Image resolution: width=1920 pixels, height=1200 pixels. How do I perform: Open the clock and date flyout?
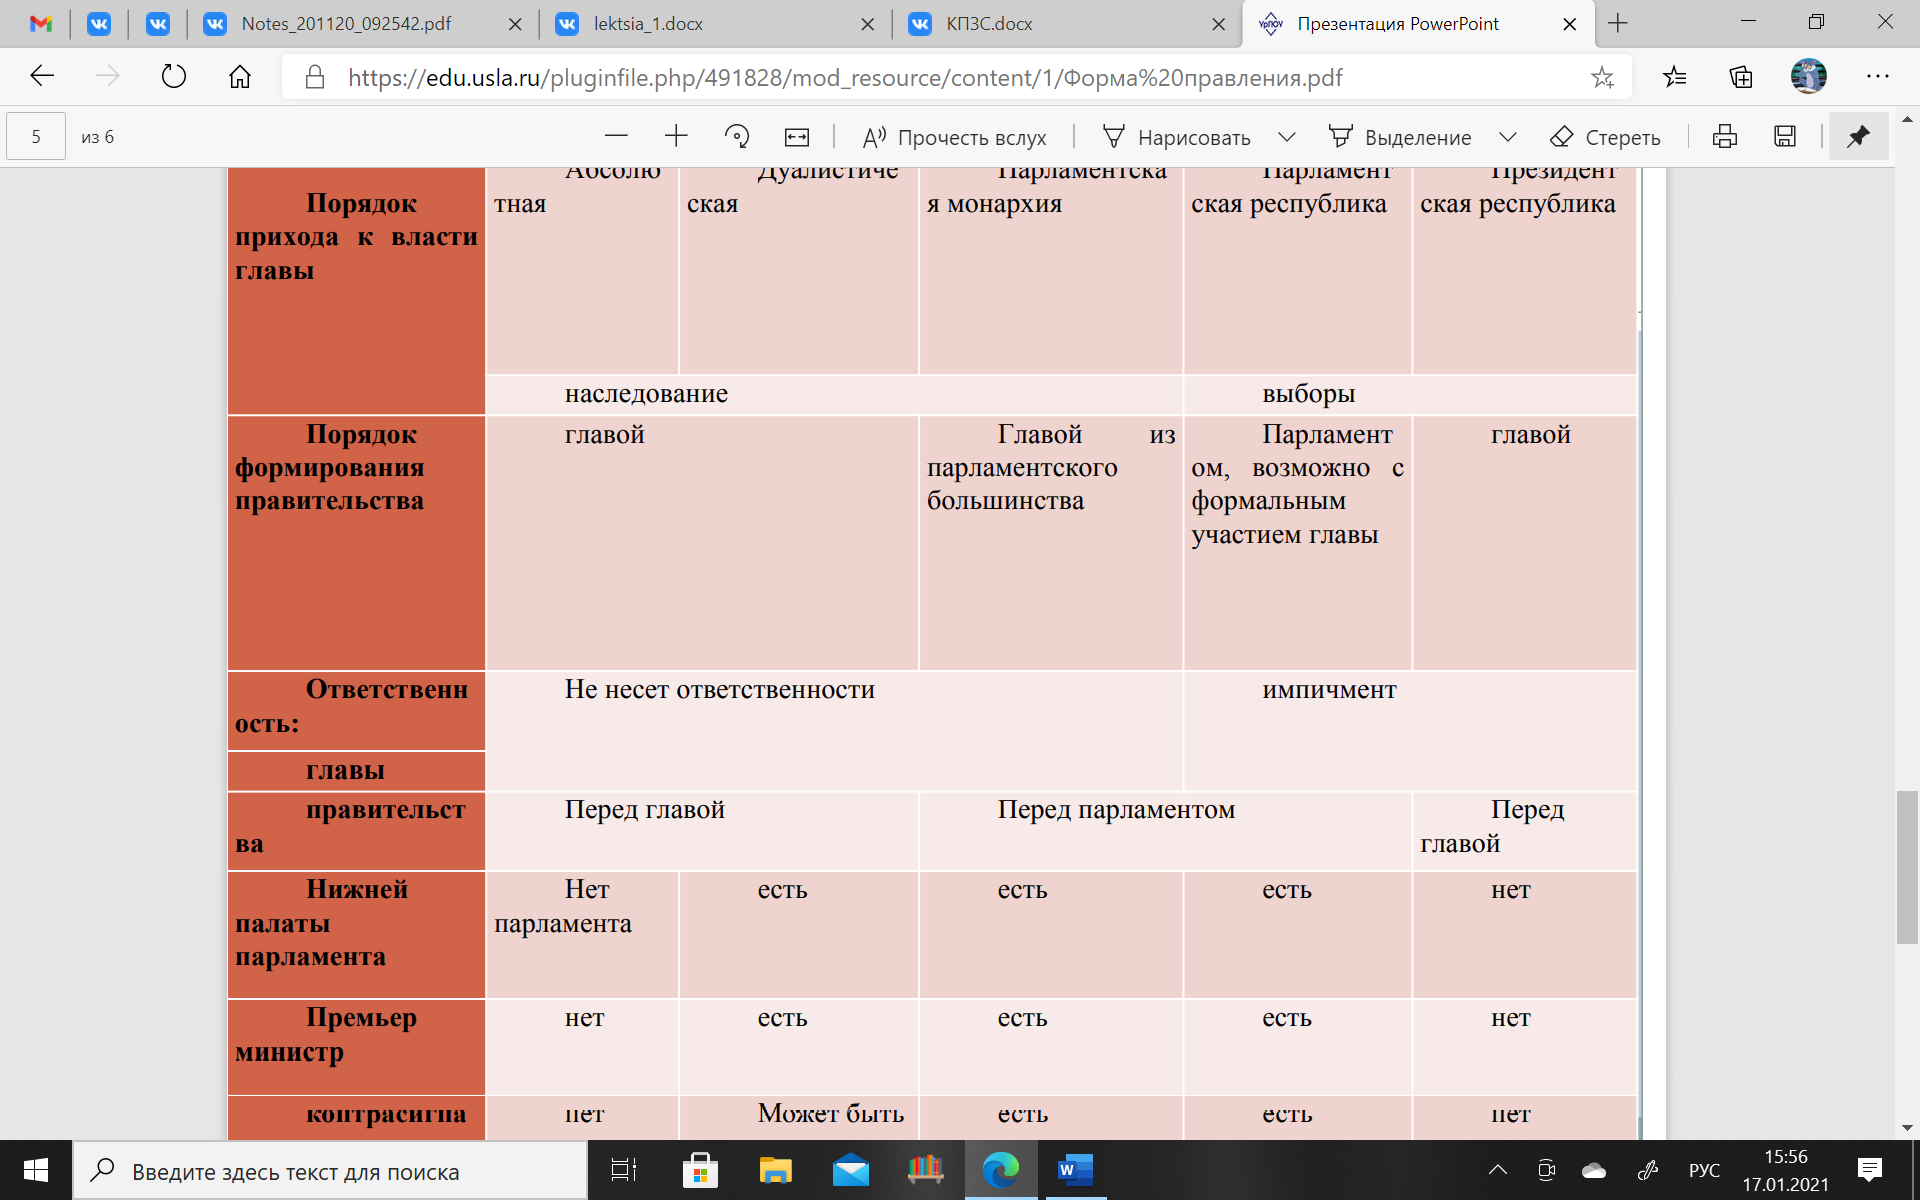(x=1785, y=1170)
